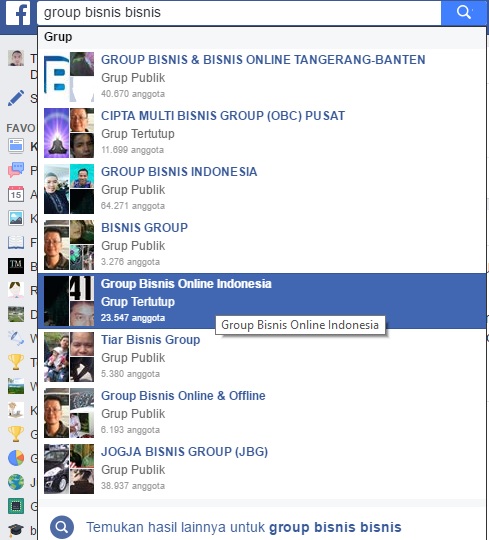Click the graduation cap icon in sidebar
This screenshot has height=540, width=489.
16,530
